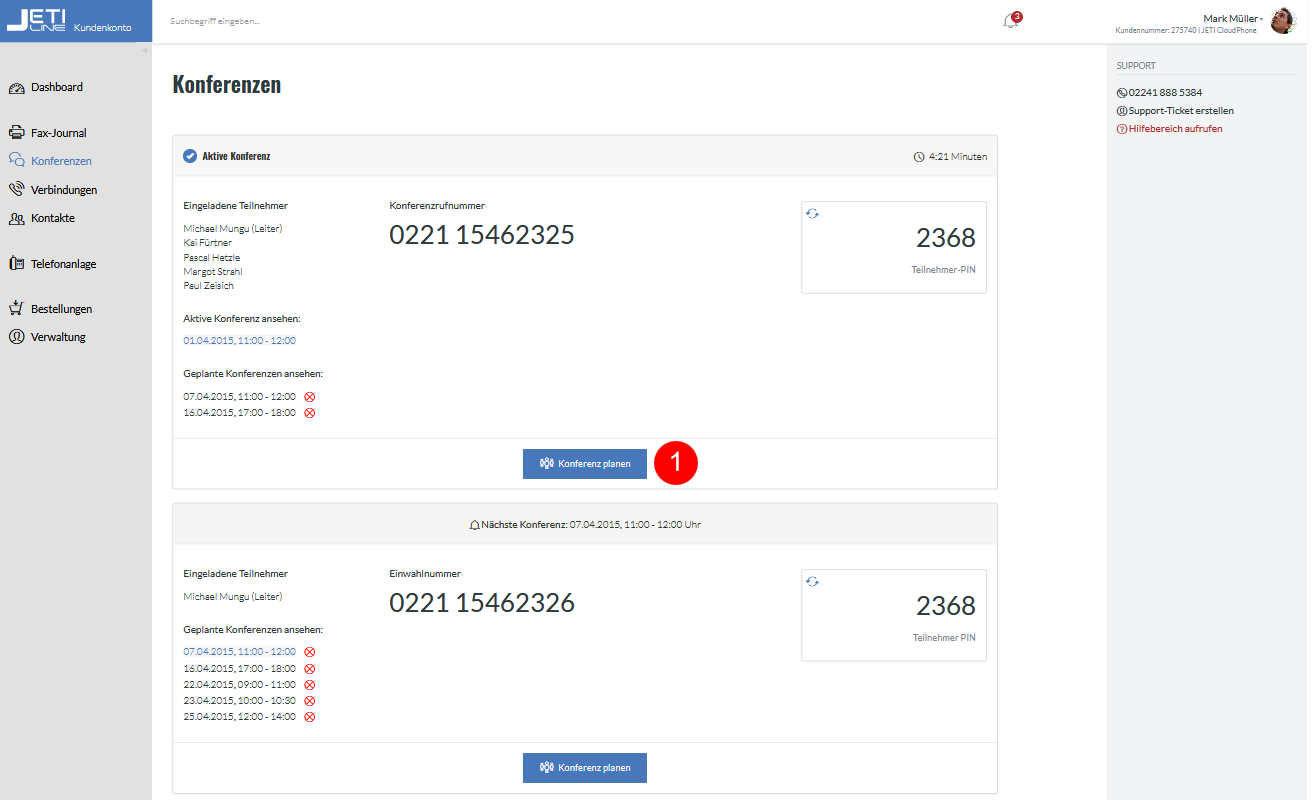Refresh the Teilnehmer PIN in the next conference
This screenshot has width=1312, height=800.
point(812,582)
